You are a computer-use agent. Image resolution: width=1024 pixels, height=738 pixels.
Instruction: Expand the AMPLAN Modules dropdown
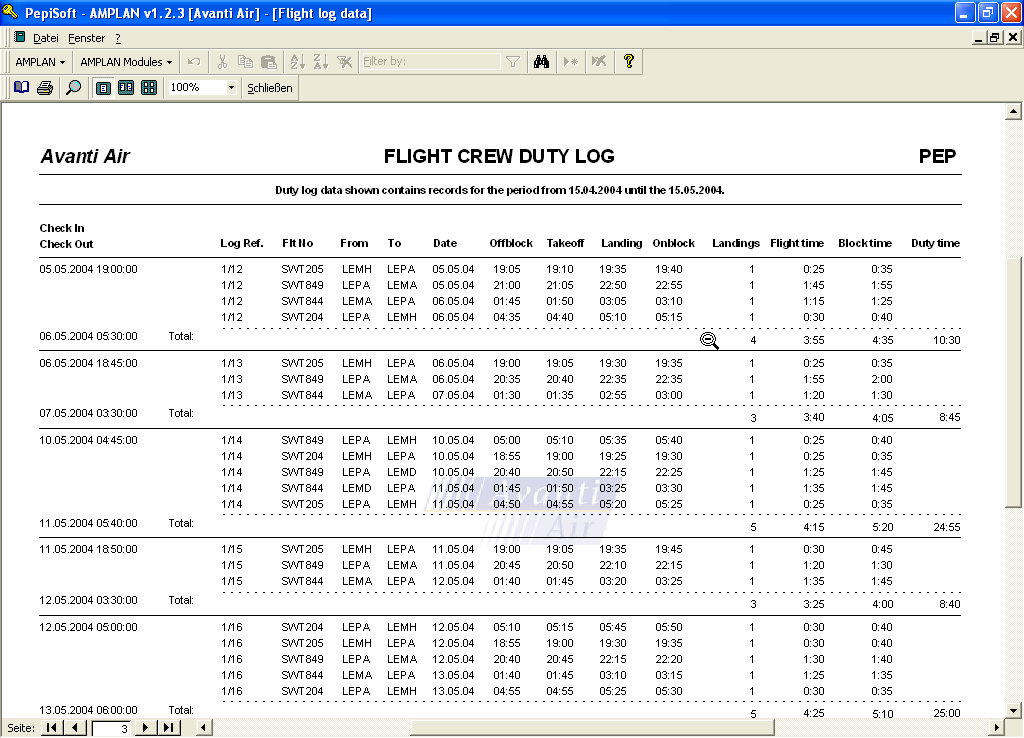(126, 62)
